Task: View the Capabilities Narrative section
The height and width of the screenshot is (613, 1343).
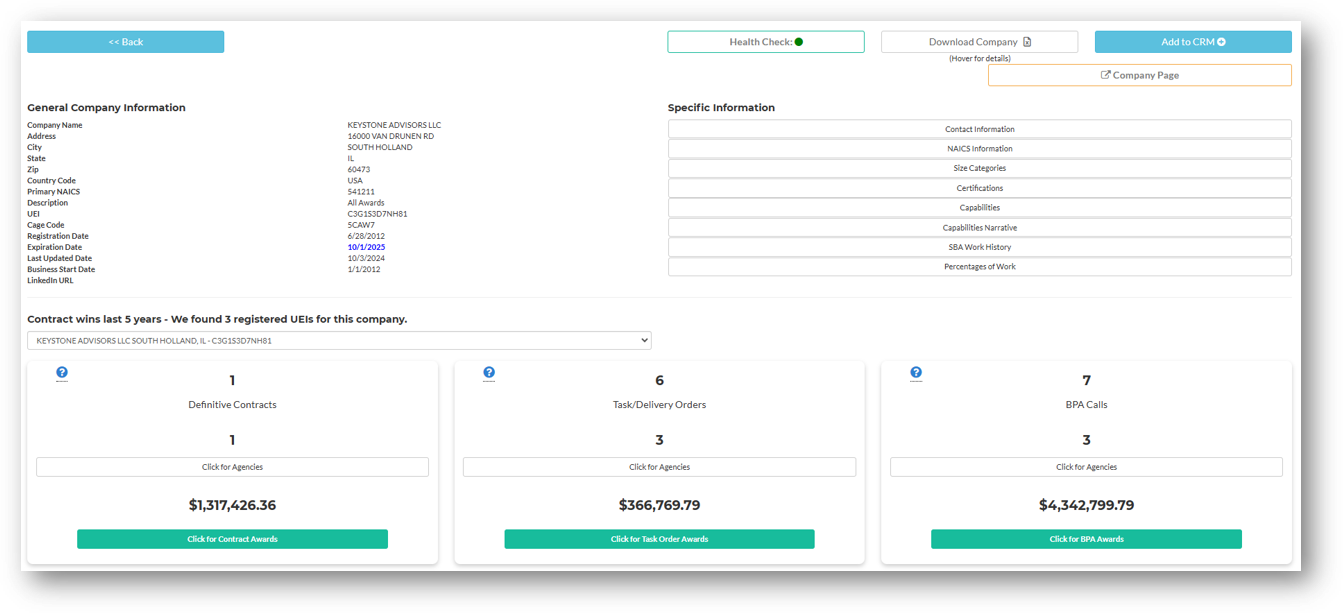Action: [978, 227]
